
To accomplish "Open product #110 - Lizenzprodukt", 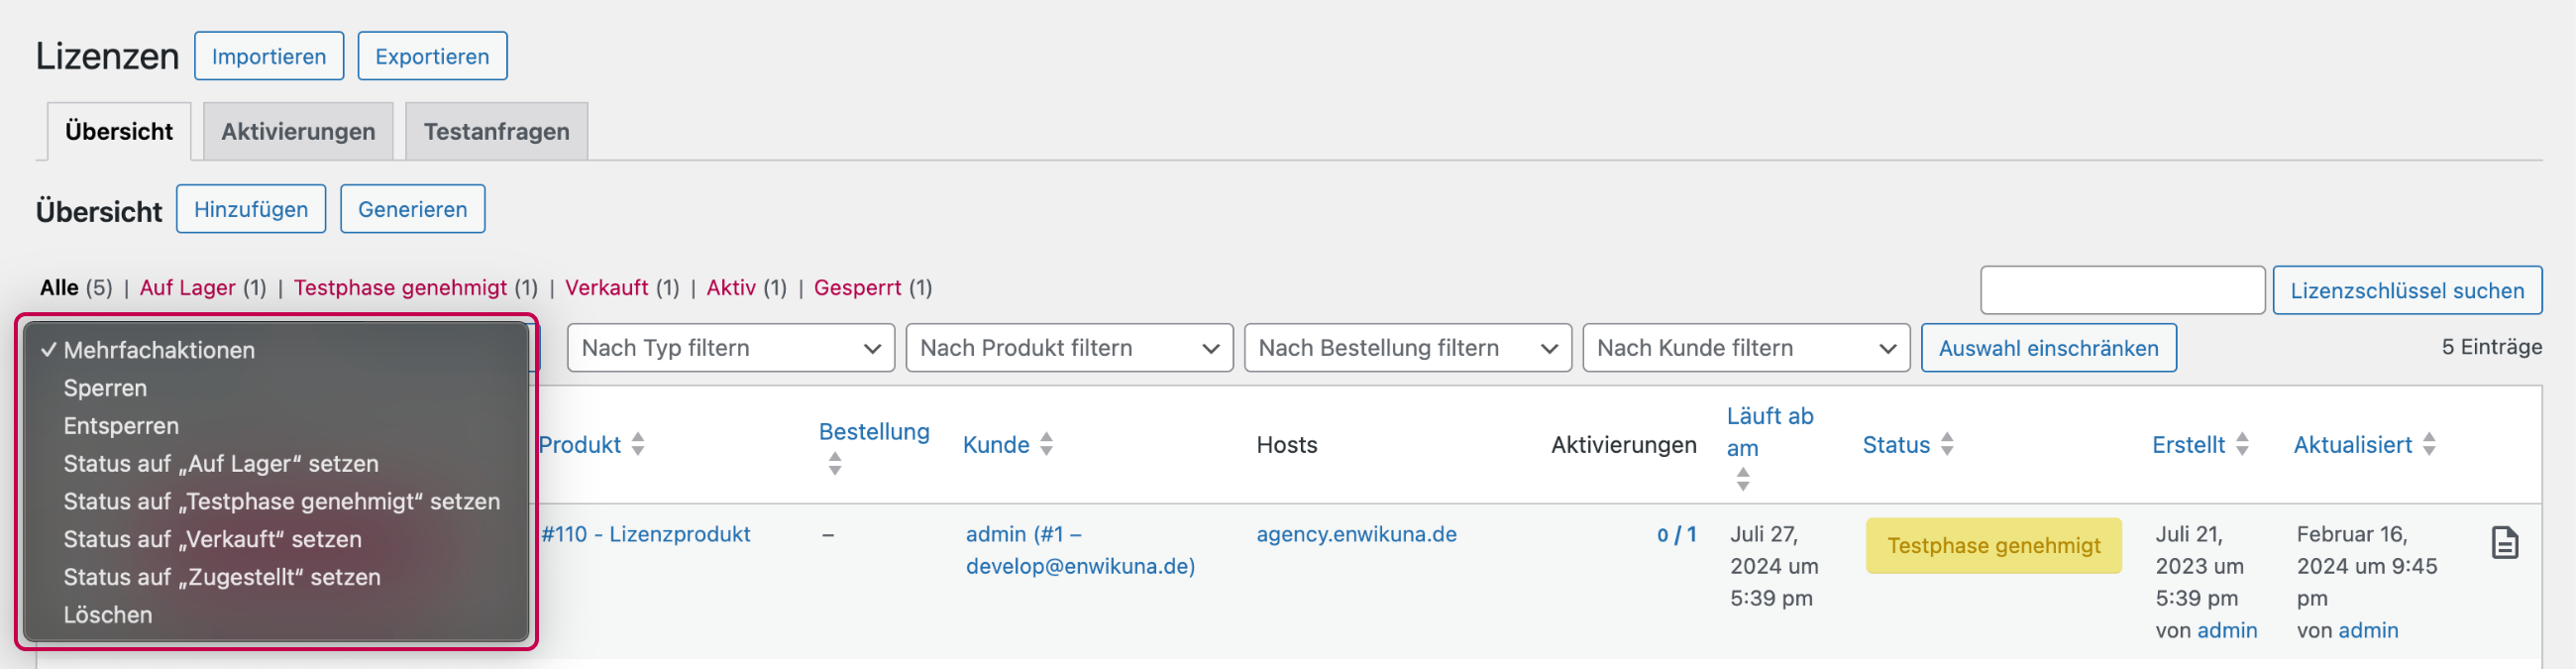I will tap(646, 534).
